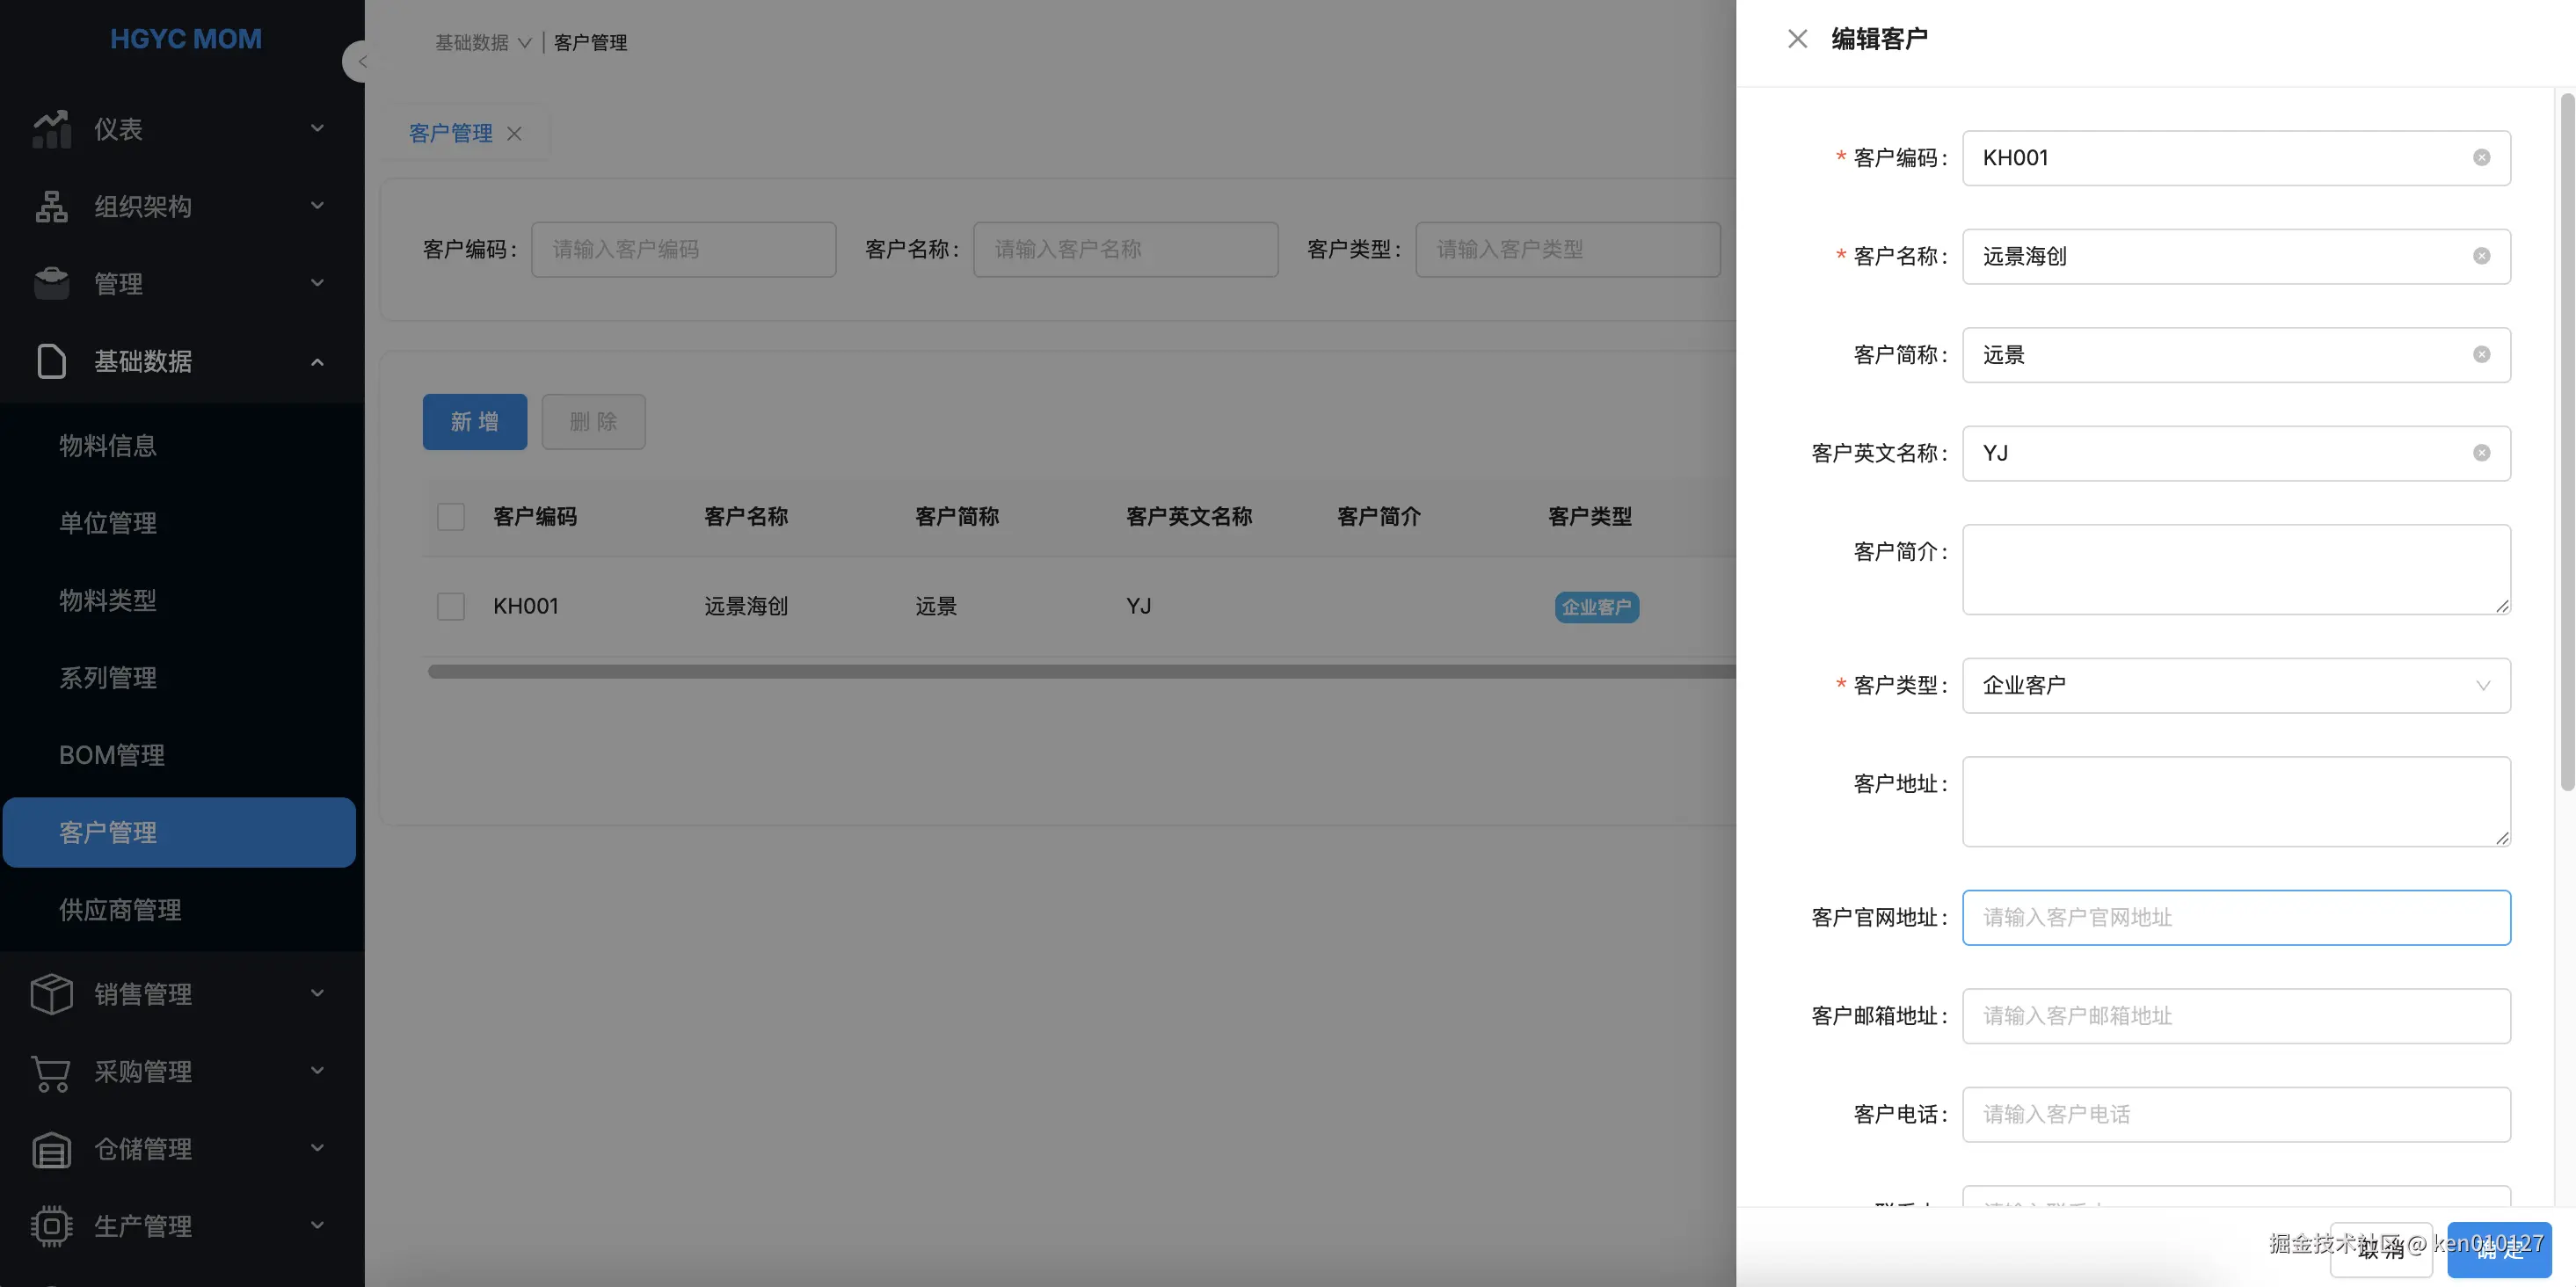Expand the 生产管理 sidebar menu
This screenshot has width=2576, height=1287.
317,1226
